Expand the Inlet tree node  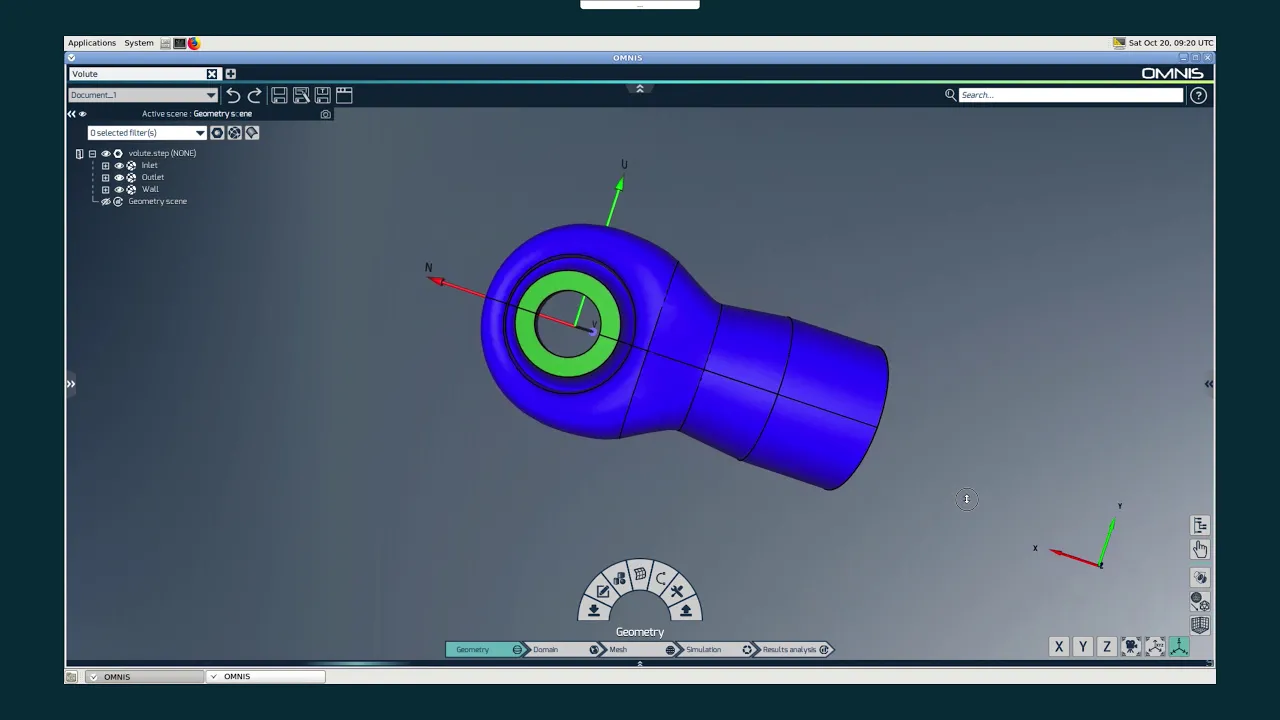105,165
